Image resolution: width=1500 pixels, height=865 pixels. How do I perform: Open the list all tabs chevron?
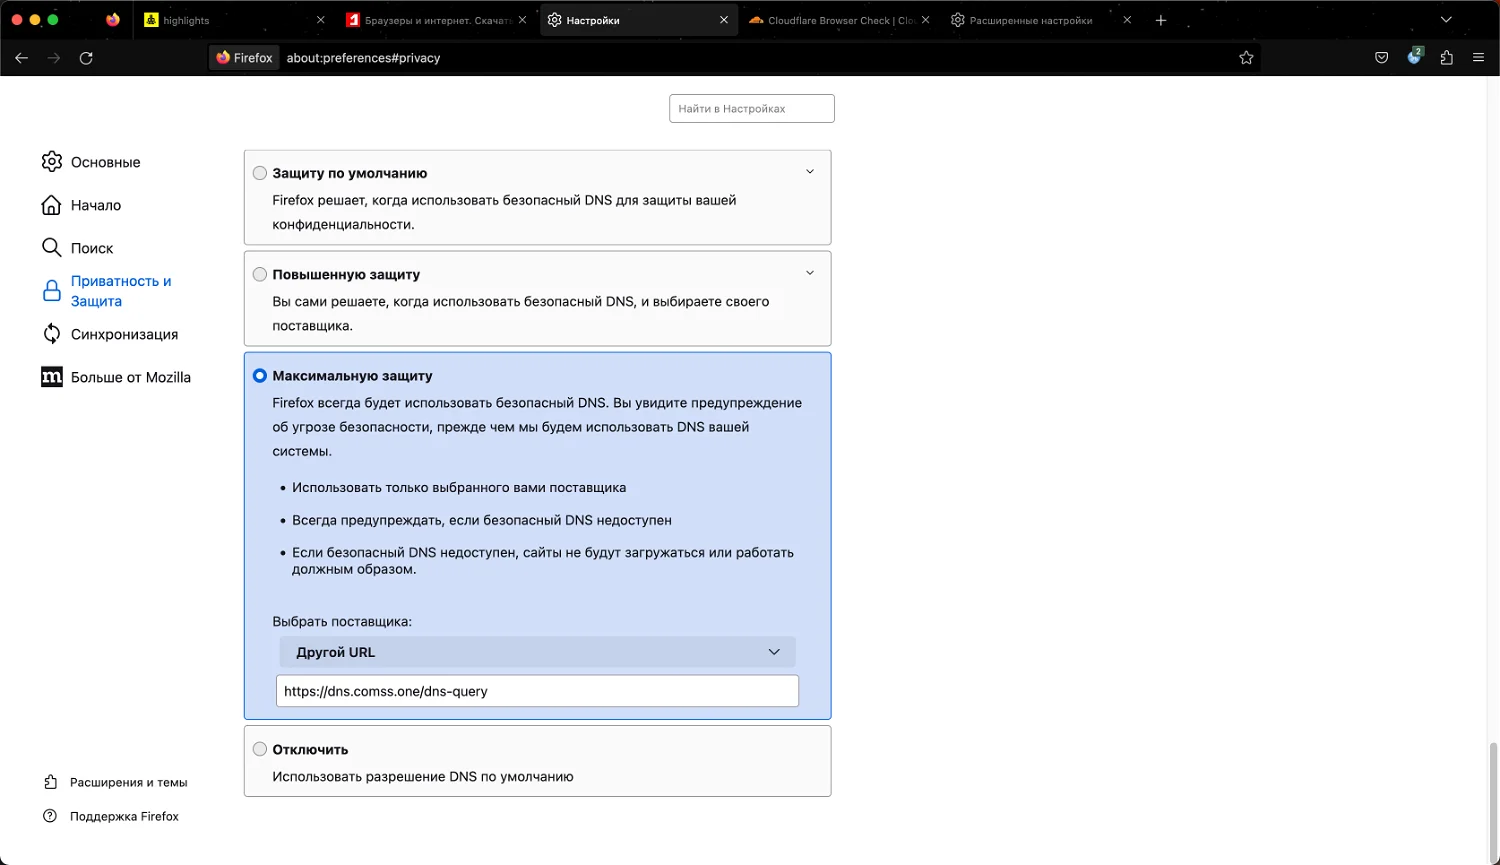click(1446, 20)
